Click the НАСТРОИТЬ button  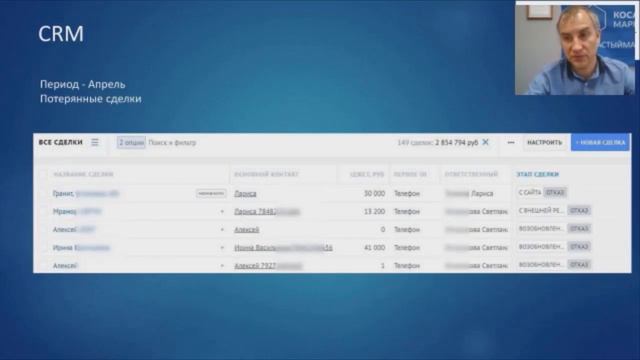[544, 142]
